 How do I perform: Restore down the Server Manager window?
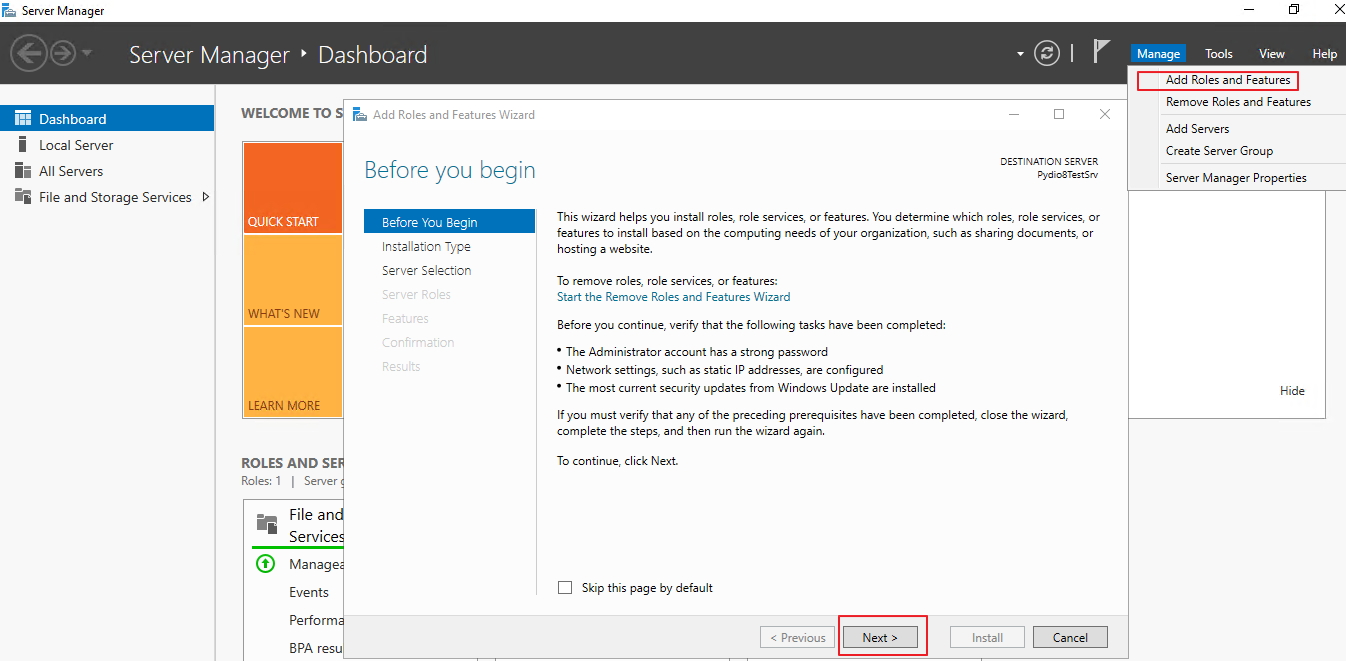pos(1293,10)
